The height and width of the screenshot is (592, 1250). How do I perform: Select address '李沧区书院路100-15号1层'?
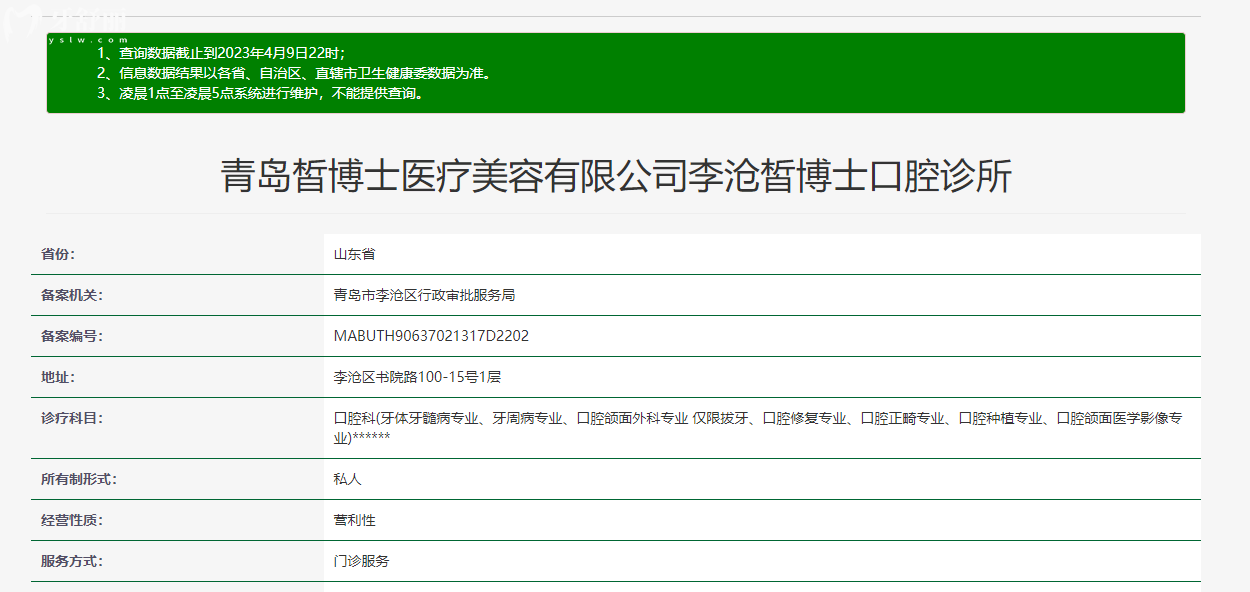416,377
